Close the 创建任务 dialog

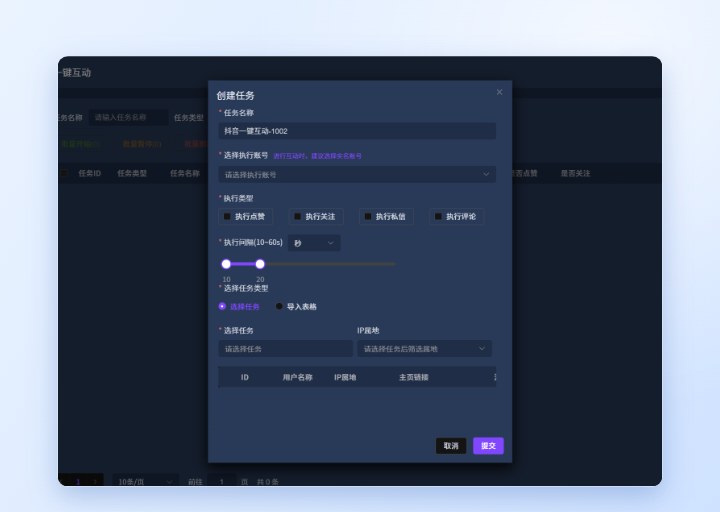499,92
